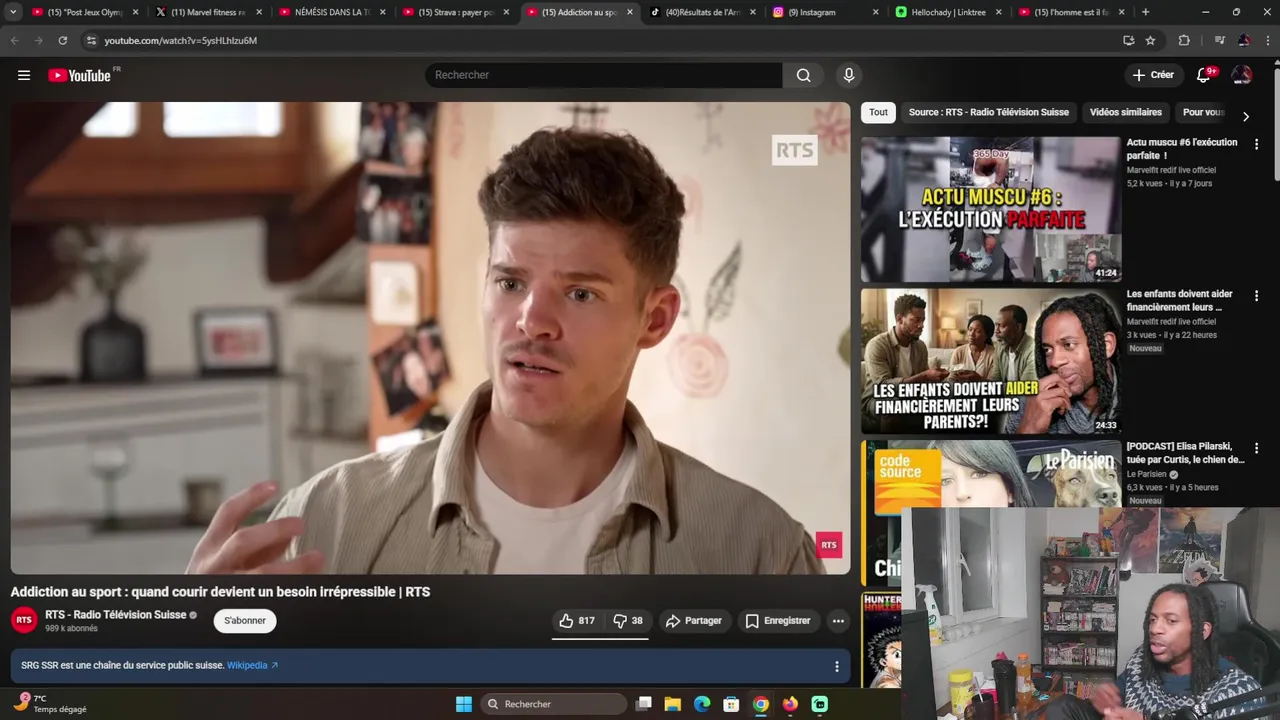
Task: View site information icon in address bar
Action: [91, 40]
